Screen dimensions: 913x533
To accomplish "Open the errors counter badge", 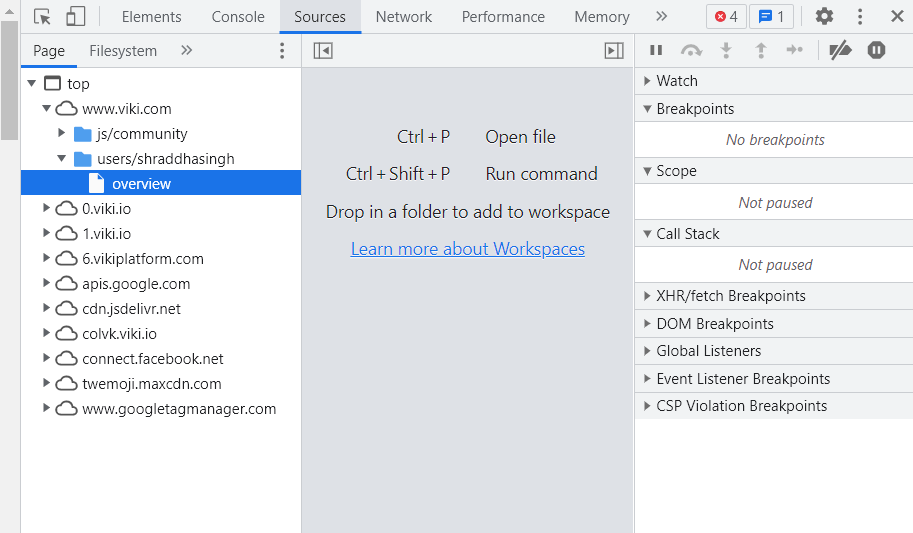I will point(726,17).
